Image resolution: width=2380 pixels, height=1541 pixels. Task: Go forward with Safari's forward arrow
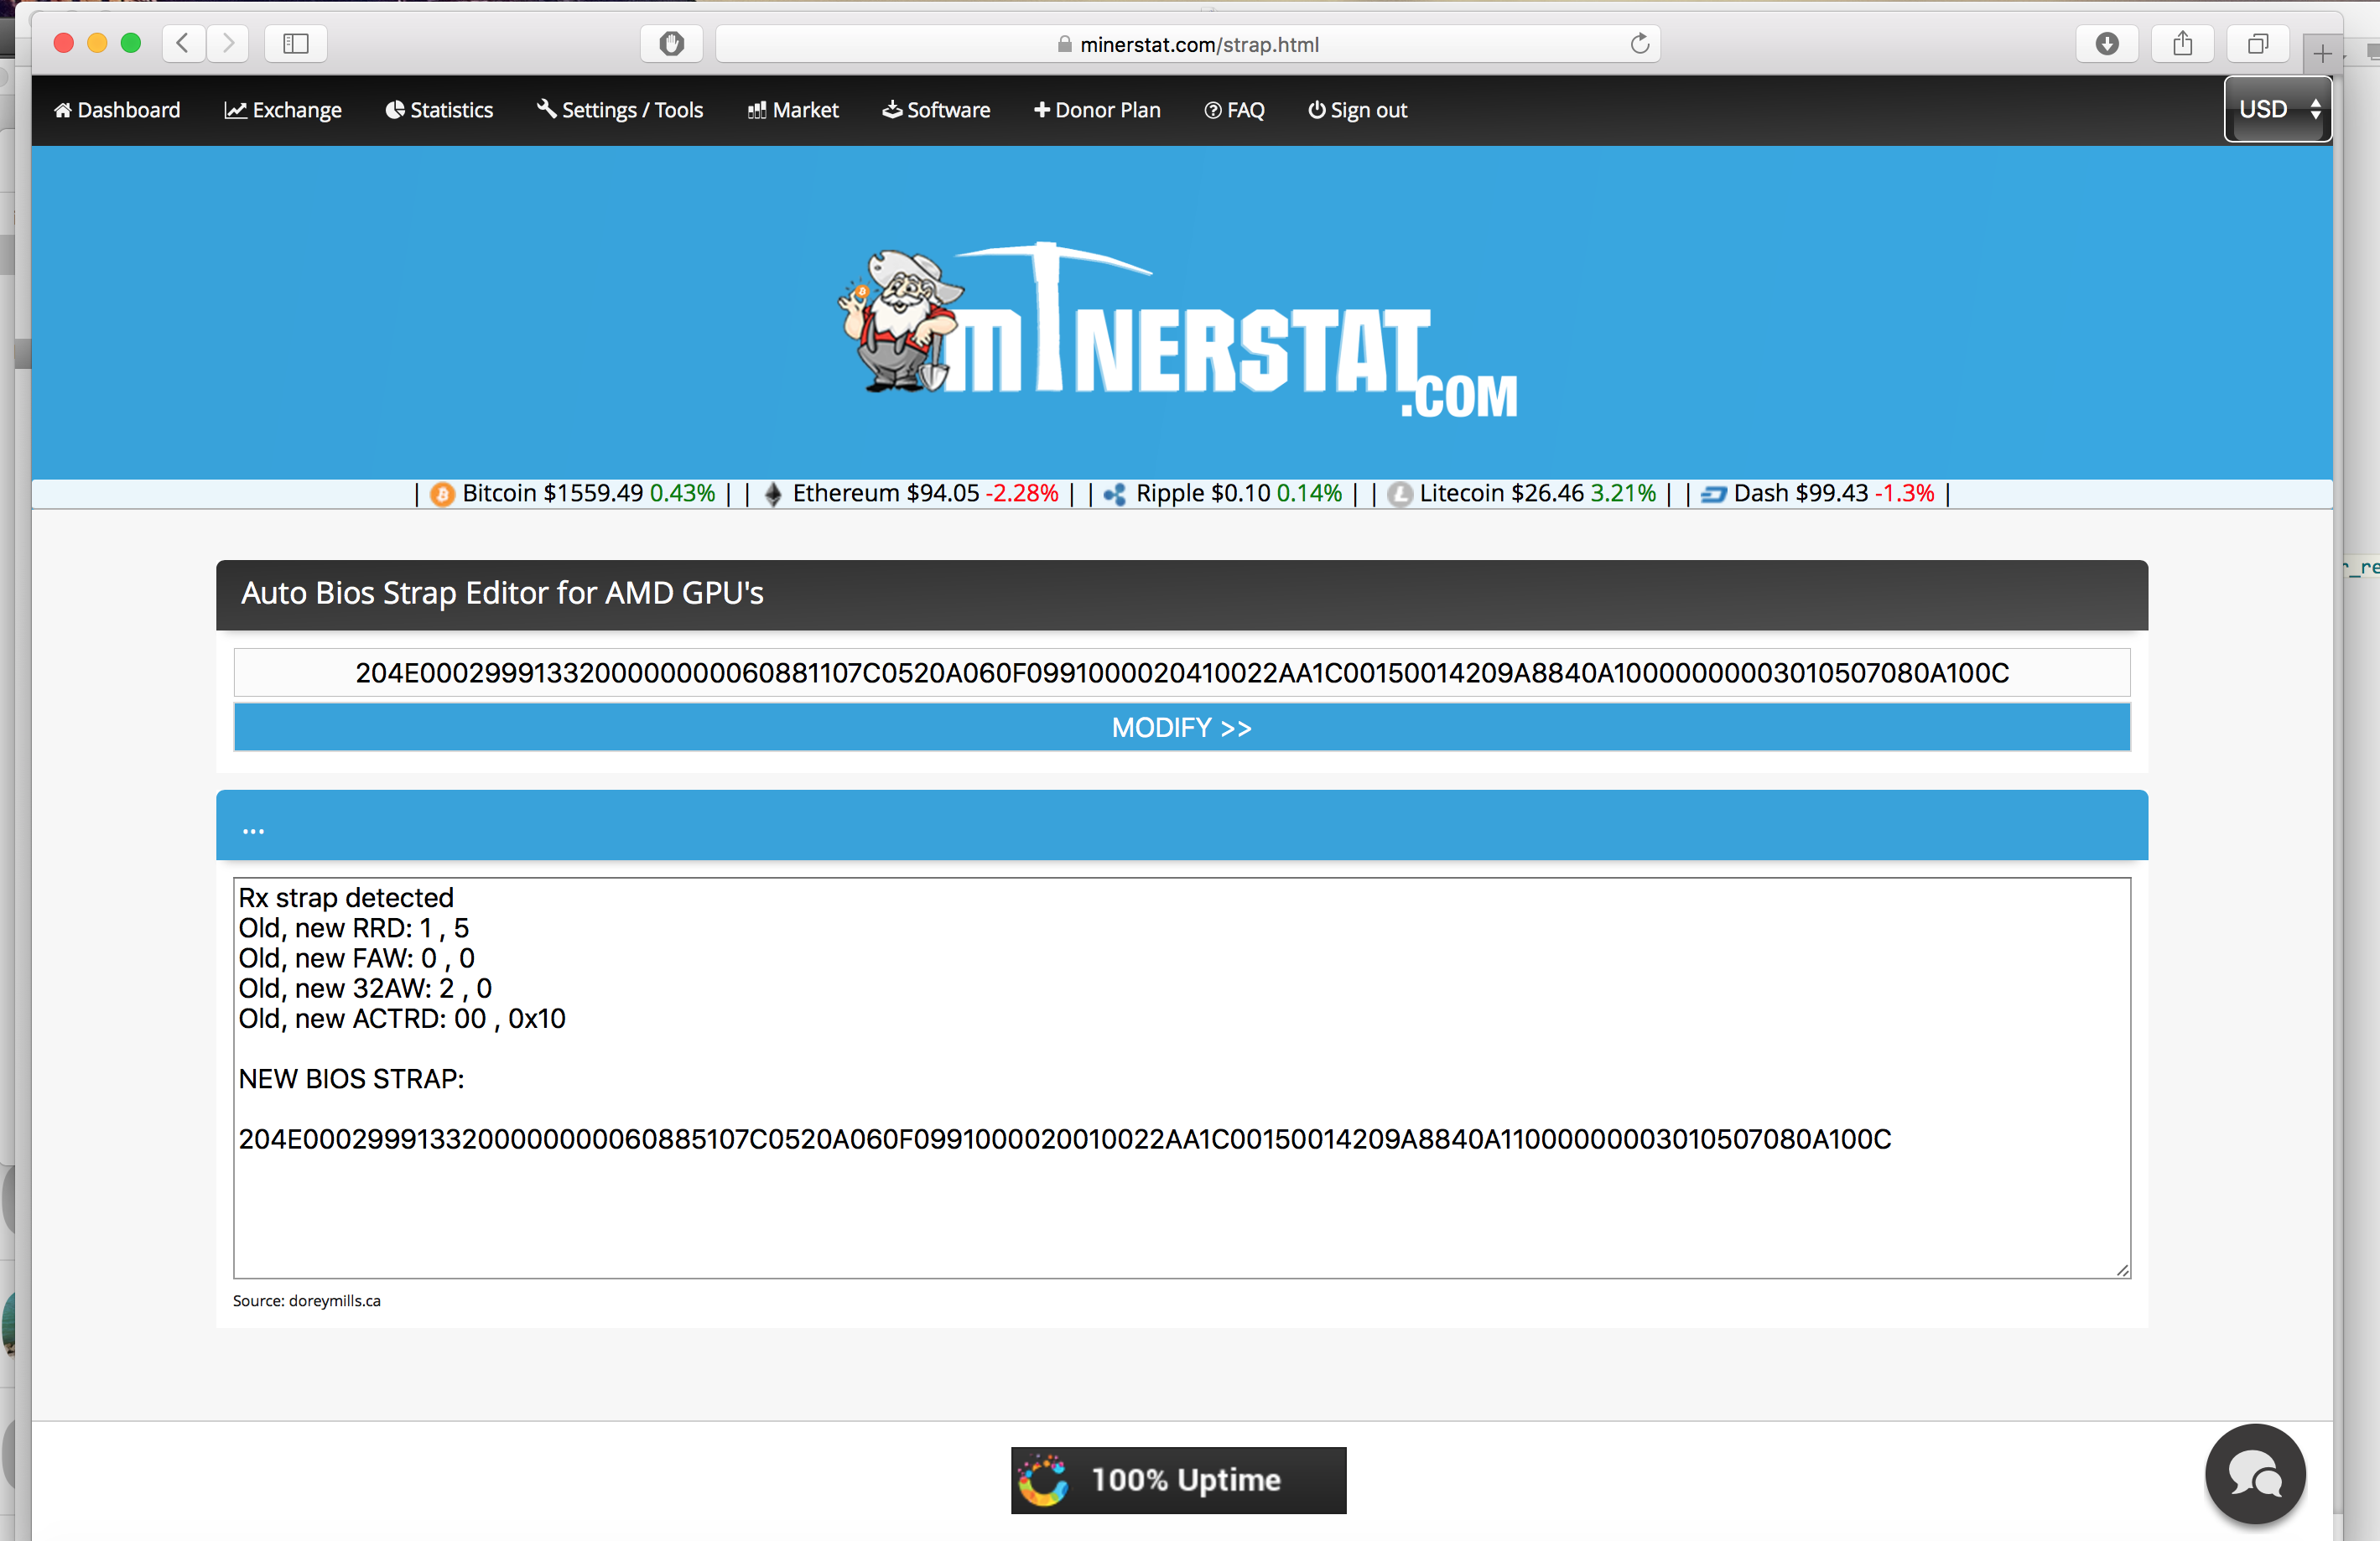click(228, 43)
